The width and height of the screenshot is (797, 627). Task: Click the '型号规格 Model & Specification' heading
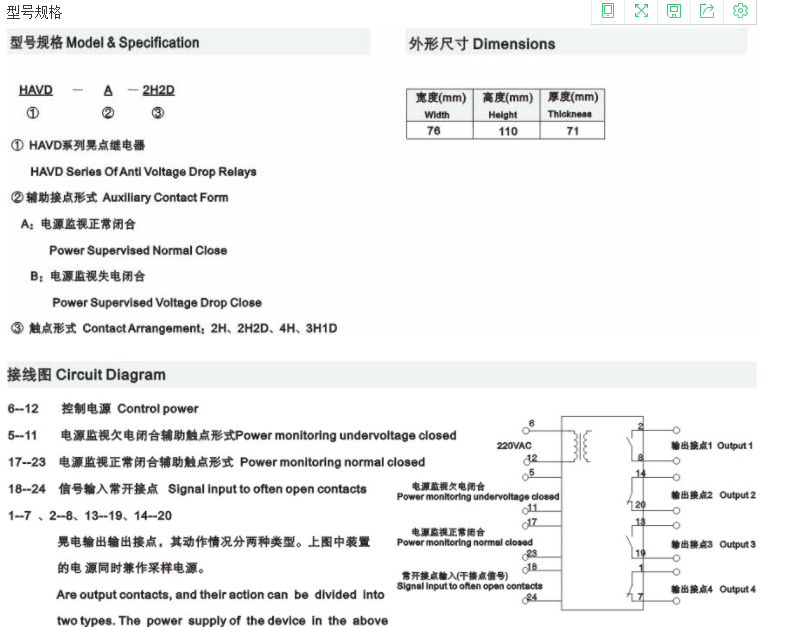click(x=105, y=43)
